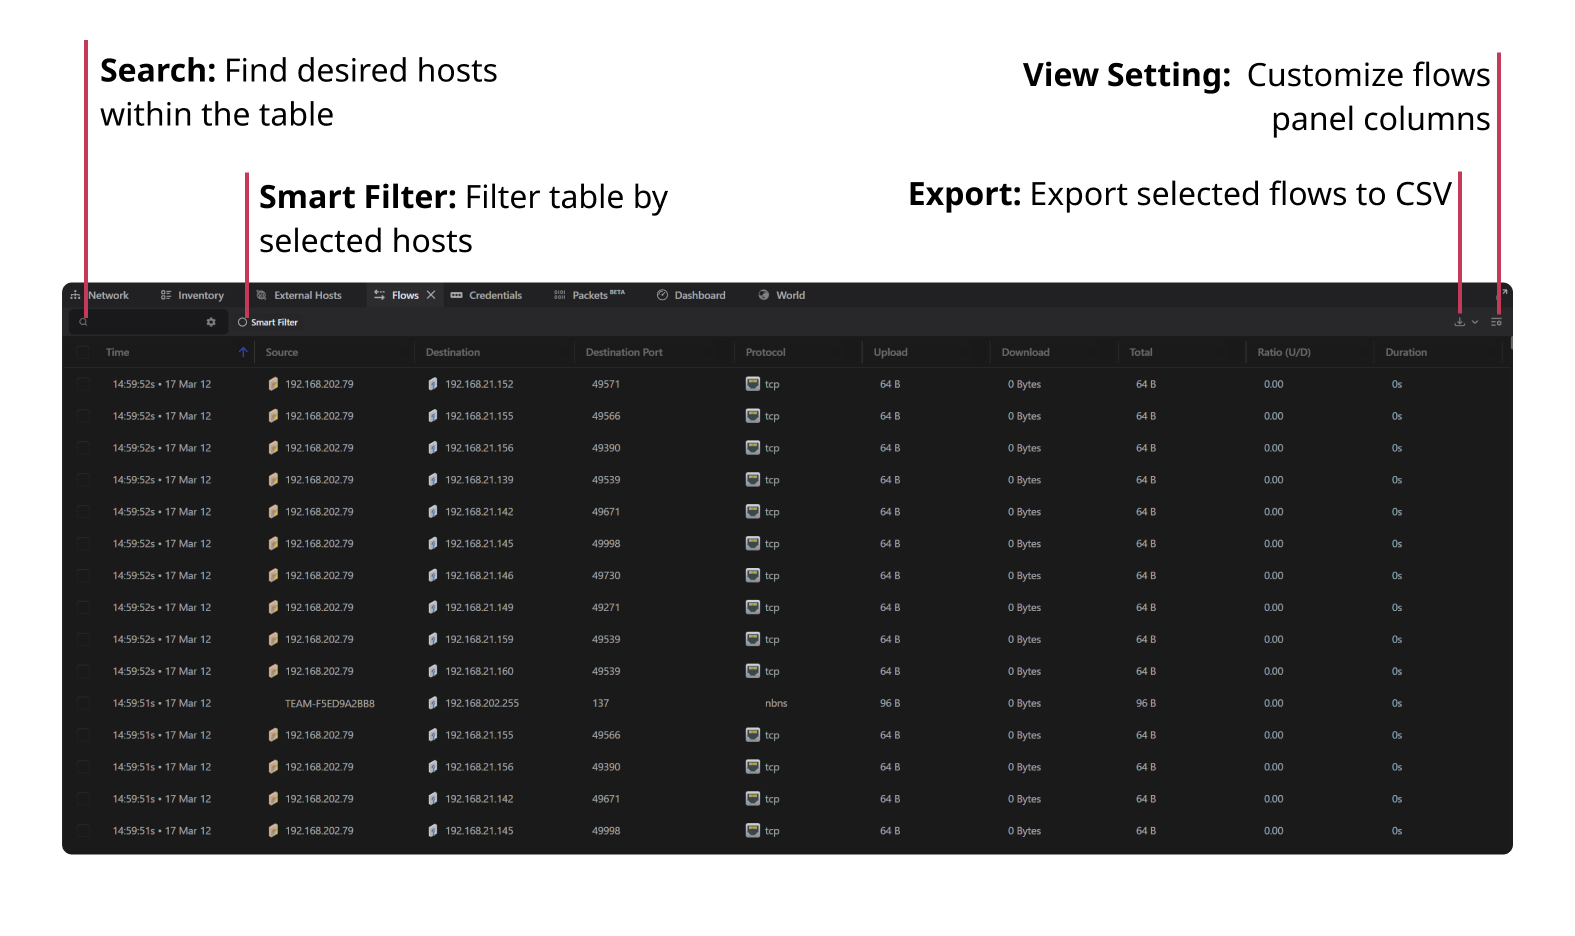Click the Export download icon
The height and width of the screenshot is (936, 1575).
[1459, 322]
